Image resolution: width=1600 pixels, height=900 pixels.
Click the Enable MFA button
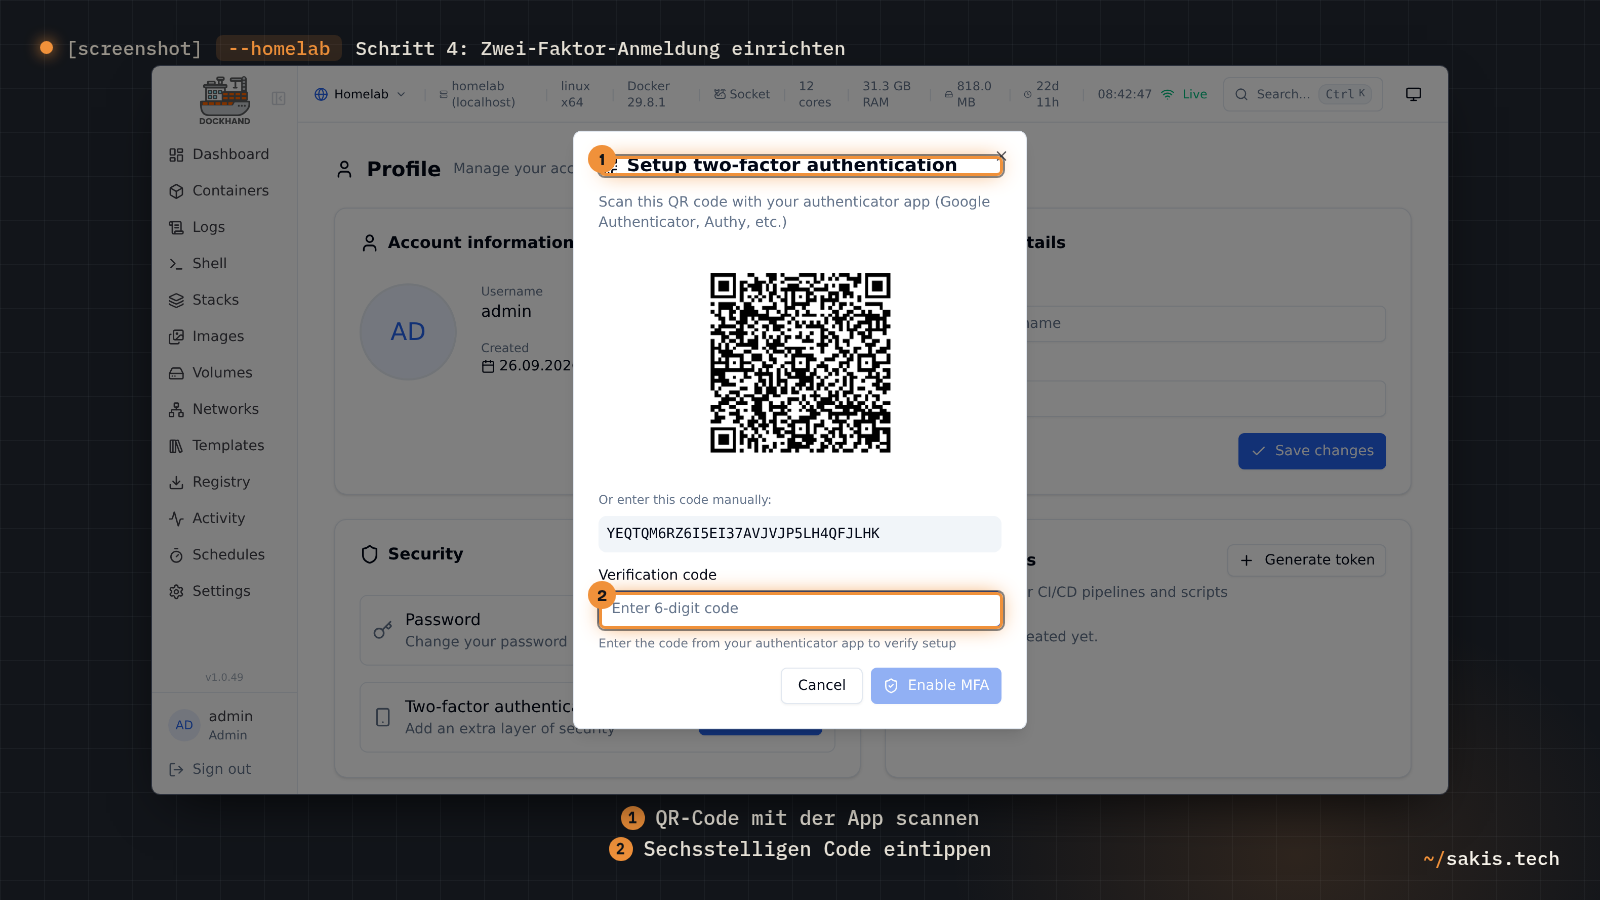click(936, 685)
